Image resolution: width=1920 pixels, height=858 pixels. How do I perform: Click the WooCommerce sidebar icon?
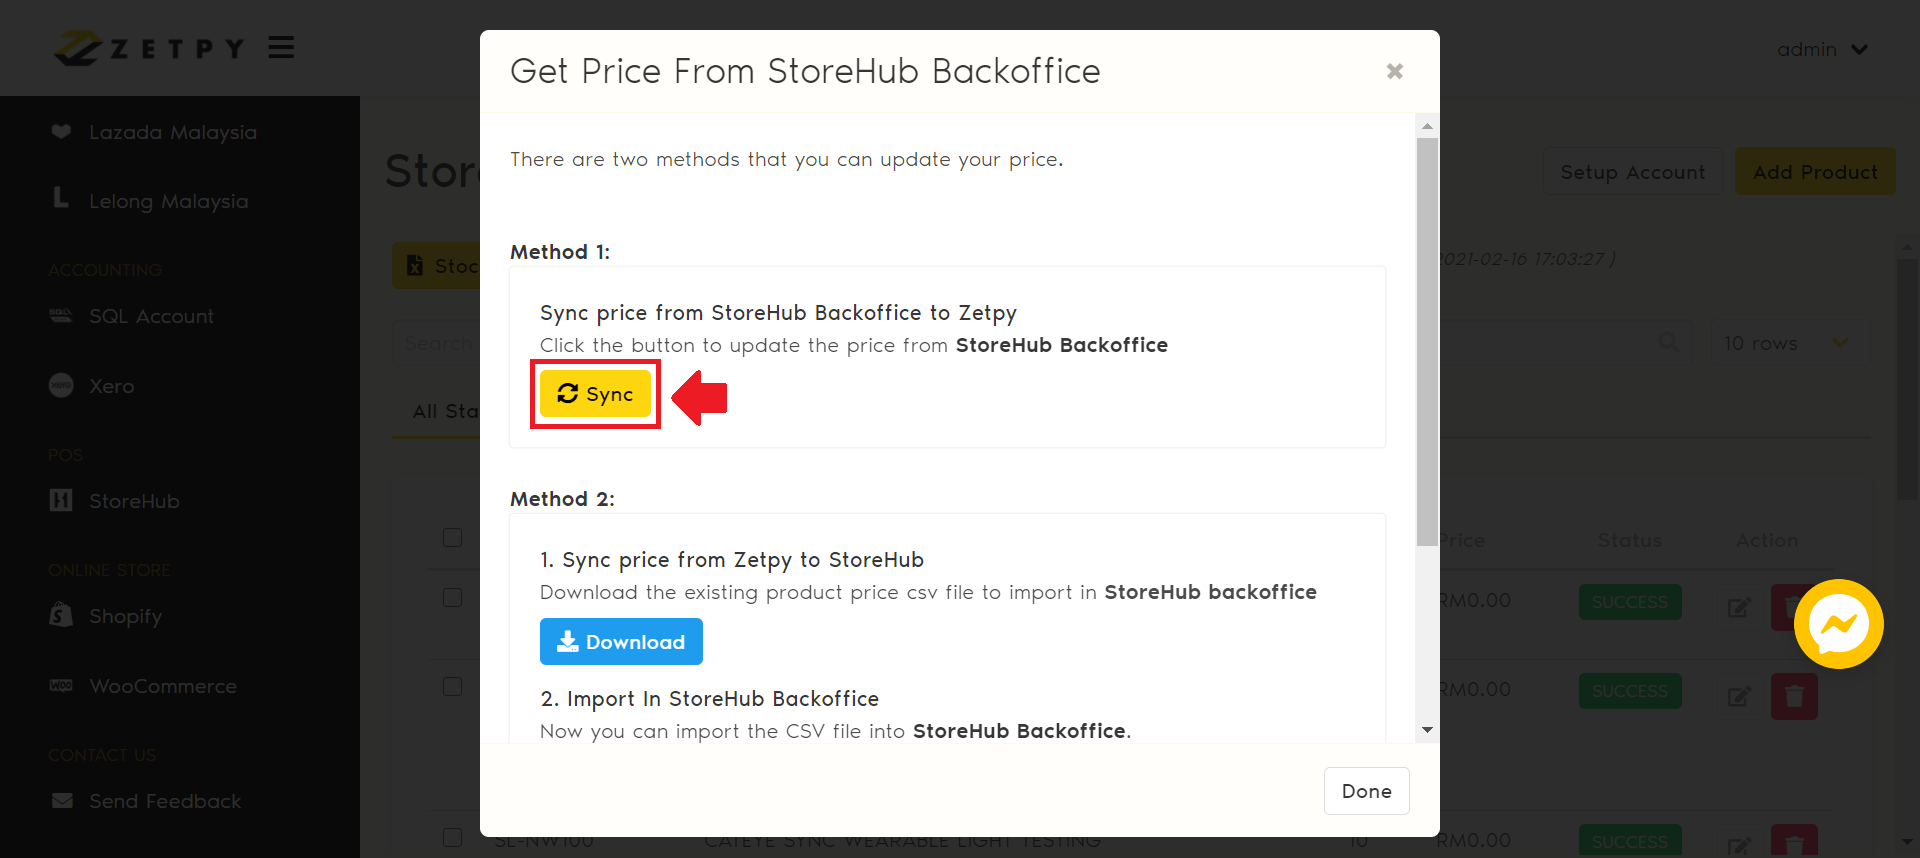click(60, 687)
